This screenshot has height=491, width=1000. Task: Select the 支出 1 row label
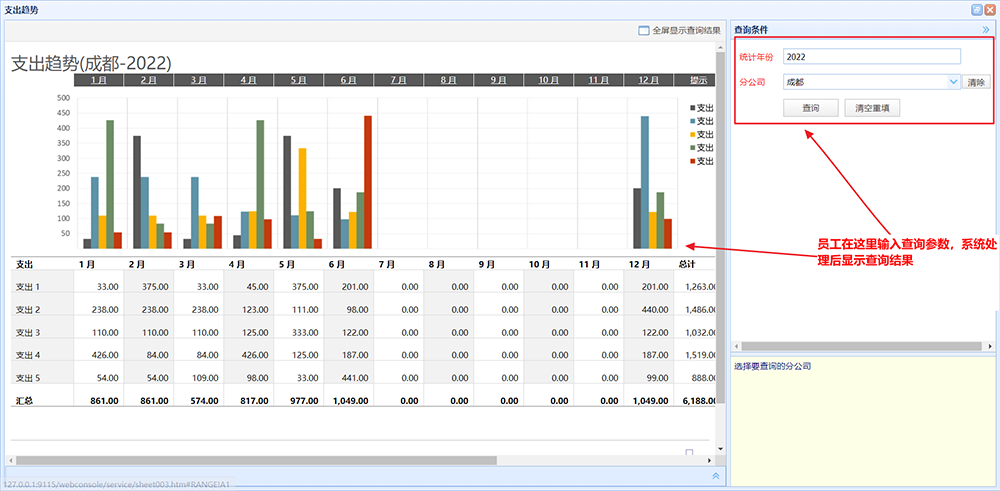[28, 287]
